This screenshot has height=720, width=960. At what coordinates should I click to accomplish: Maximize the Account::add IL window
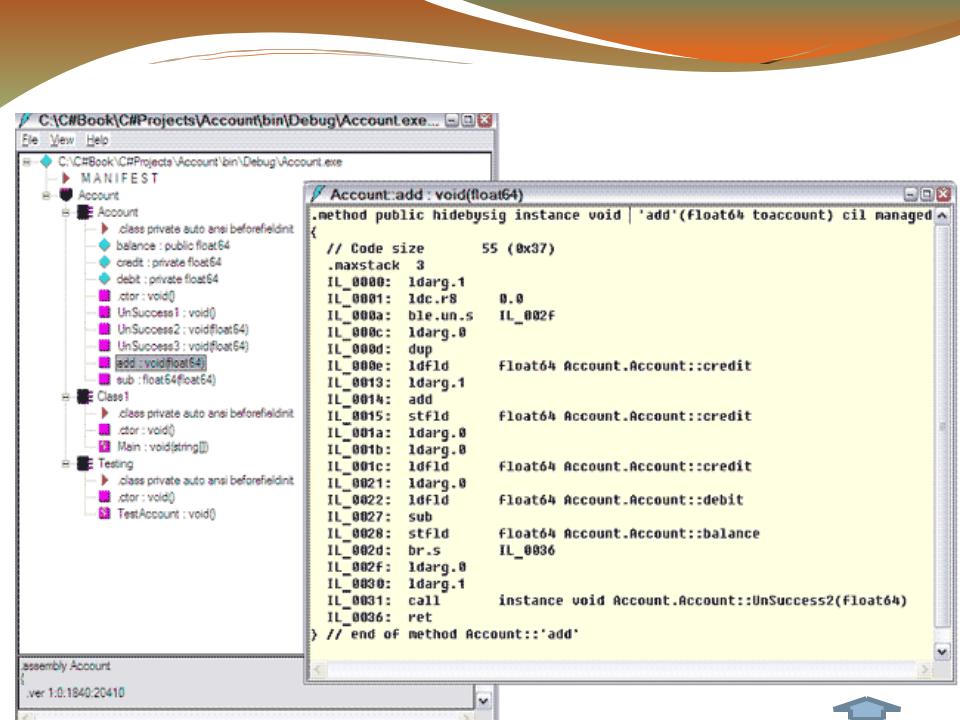click(x=927, y=194)
